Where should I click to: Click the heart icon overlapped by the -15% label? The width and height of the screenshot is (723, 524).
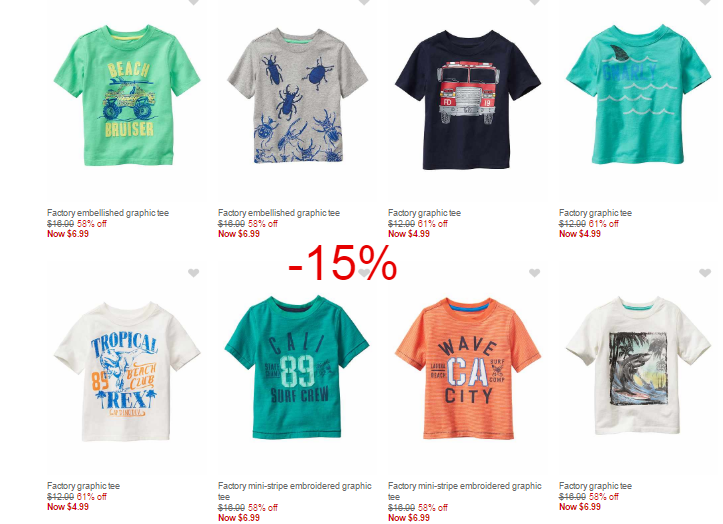pos(364,273)
